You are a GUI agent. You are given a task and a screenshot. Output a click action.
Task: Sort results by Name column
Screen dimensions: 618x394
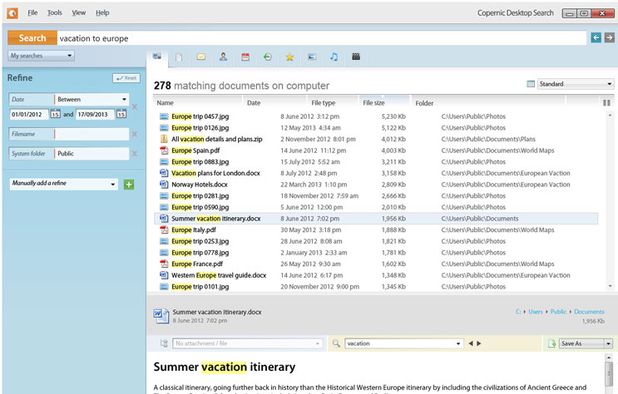tap(165, 103)
